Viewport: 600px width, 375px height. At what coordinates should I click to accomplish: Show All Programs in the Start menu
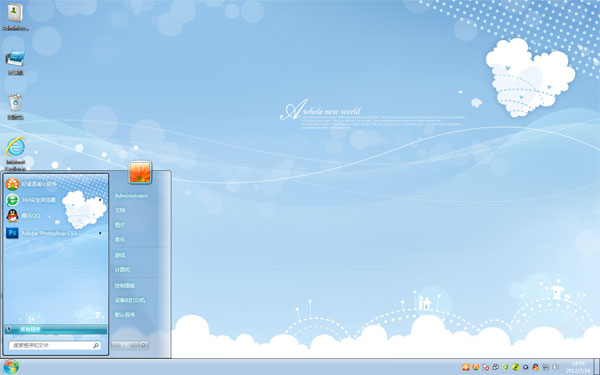tap(56, 329)
